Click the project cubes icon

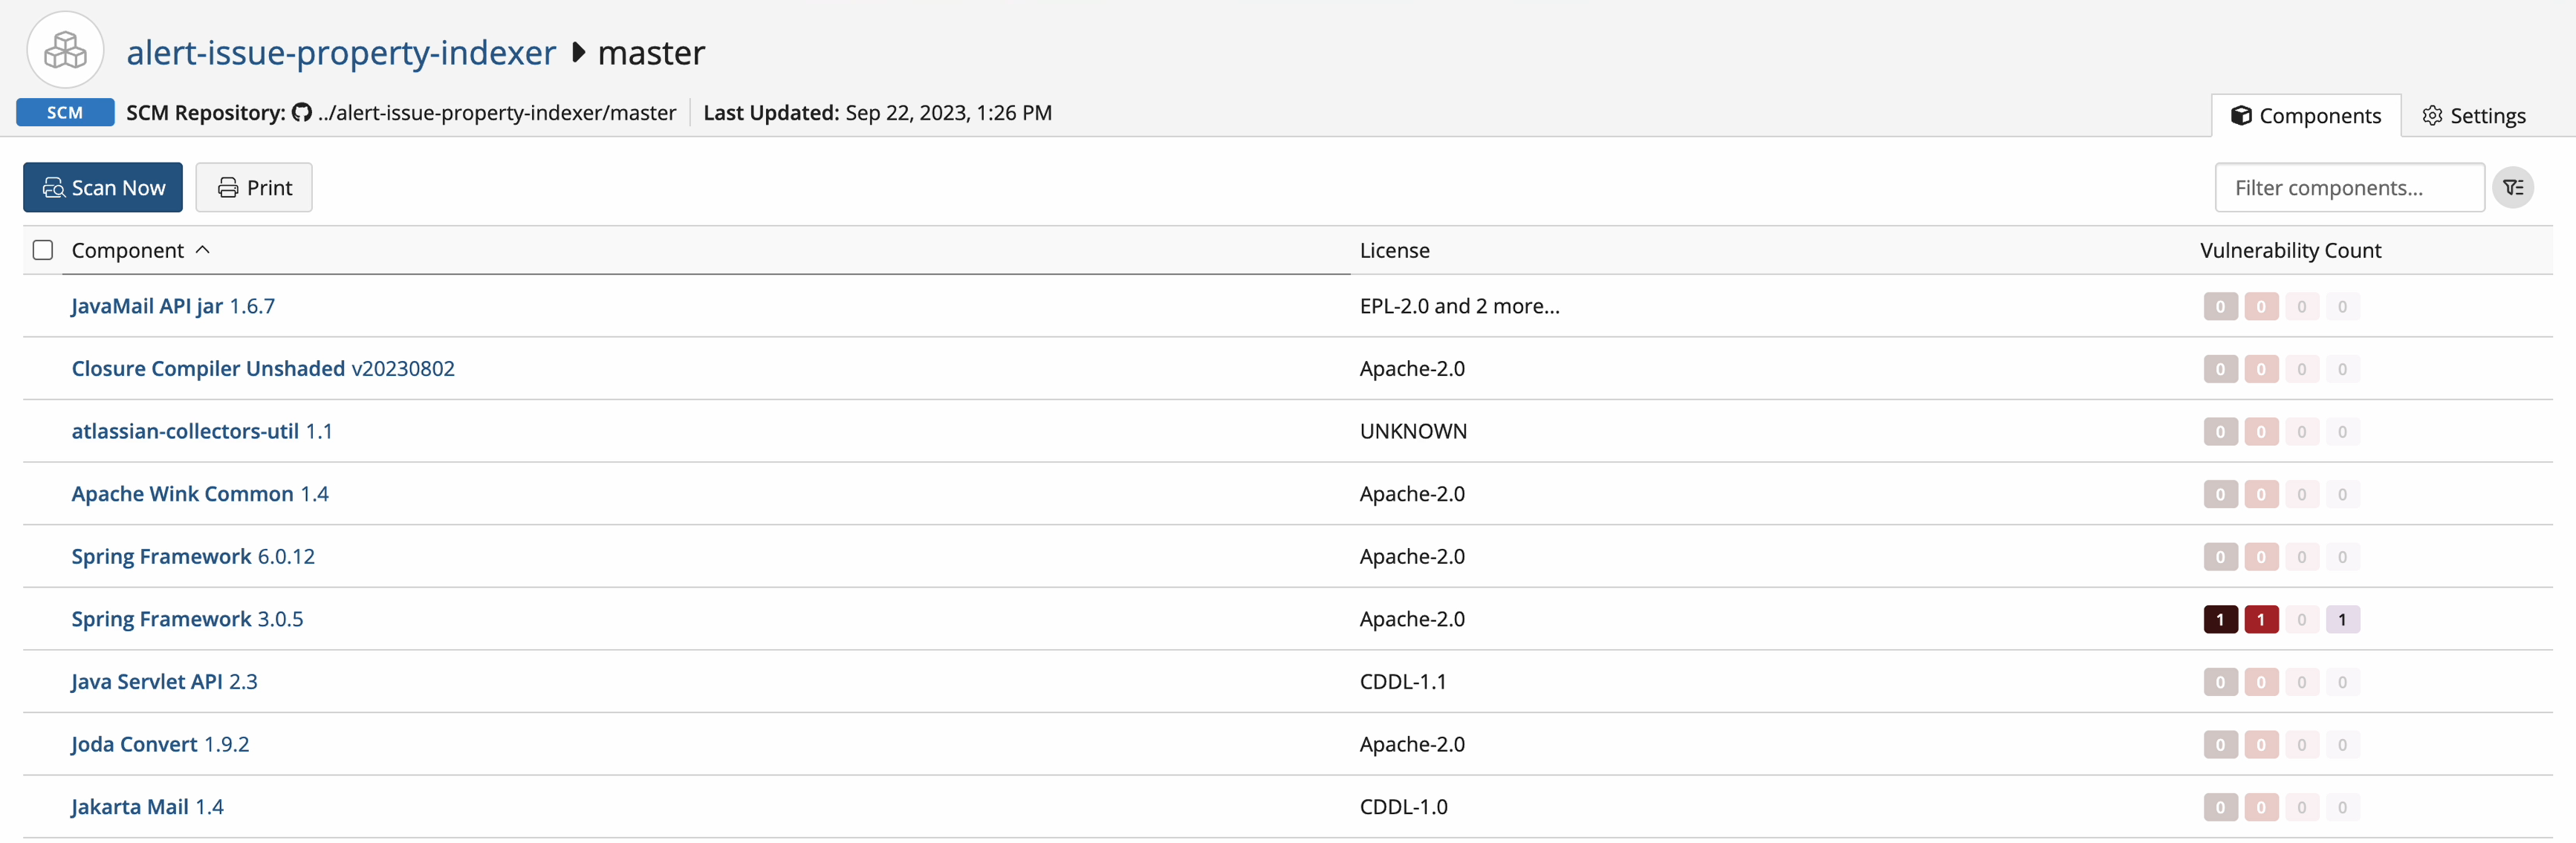point(65,50)
